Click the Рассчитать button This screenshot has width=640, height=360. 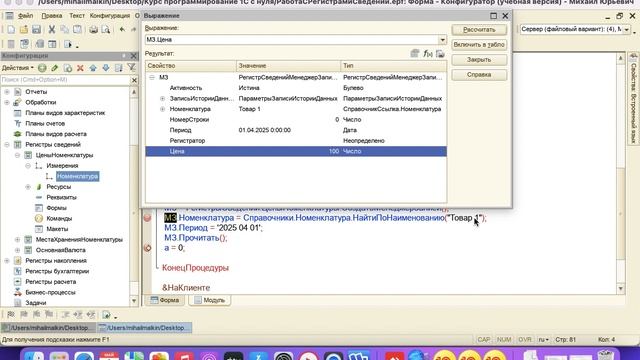click(x=479, y=29)
